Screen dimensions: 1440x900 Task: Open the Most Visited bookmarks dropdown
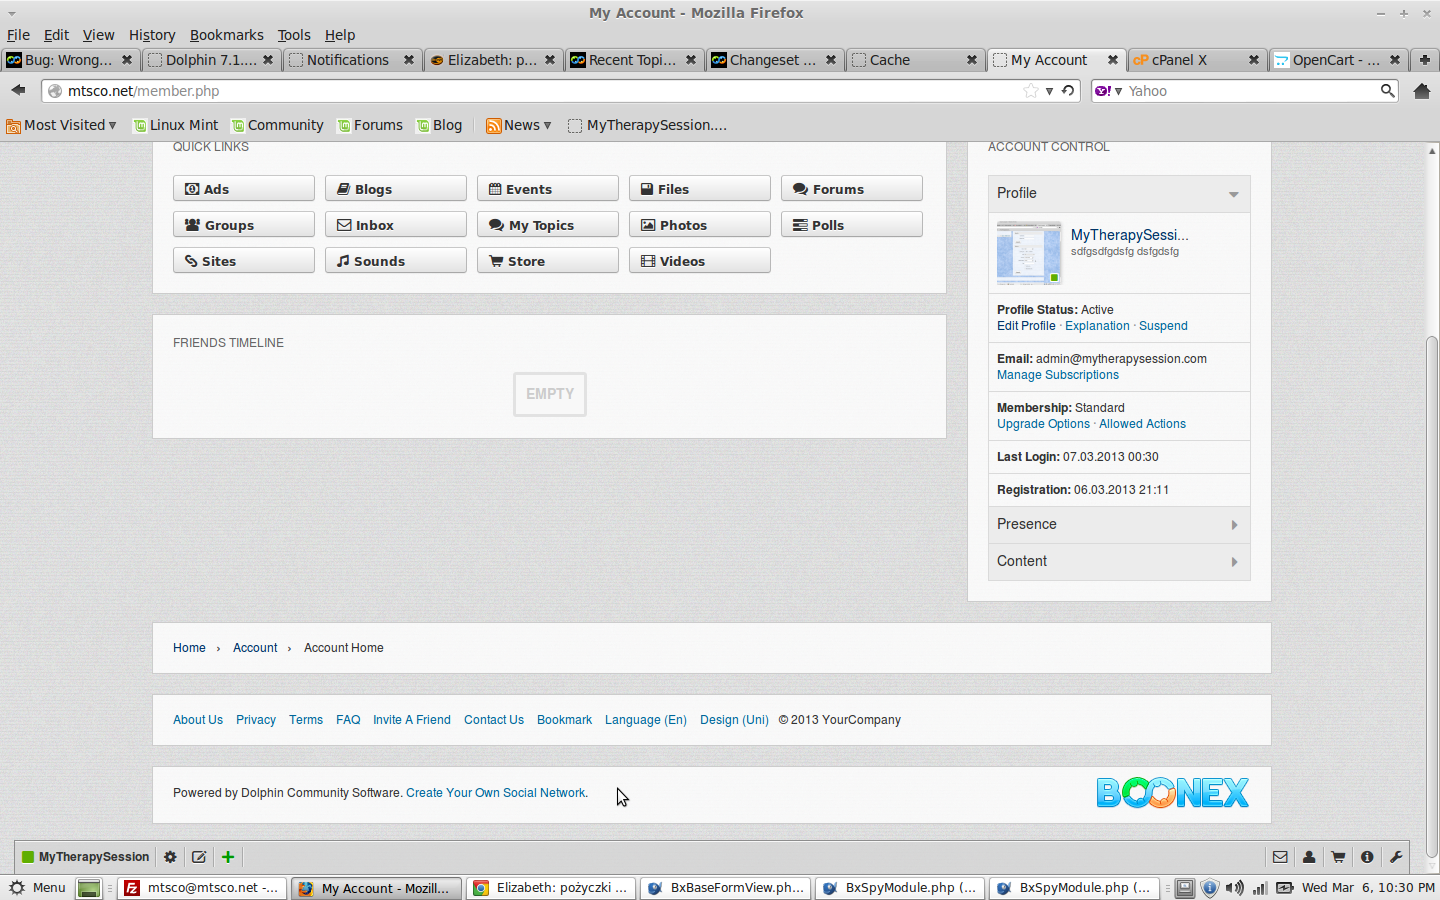(62, 125)
